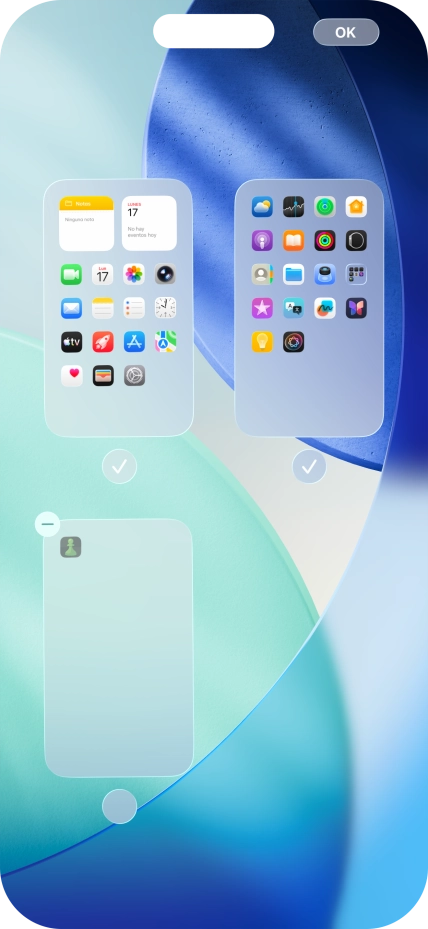Screen dimensions: 428x929
Task: Confirm with the OK button
Action: pos(346,32)
